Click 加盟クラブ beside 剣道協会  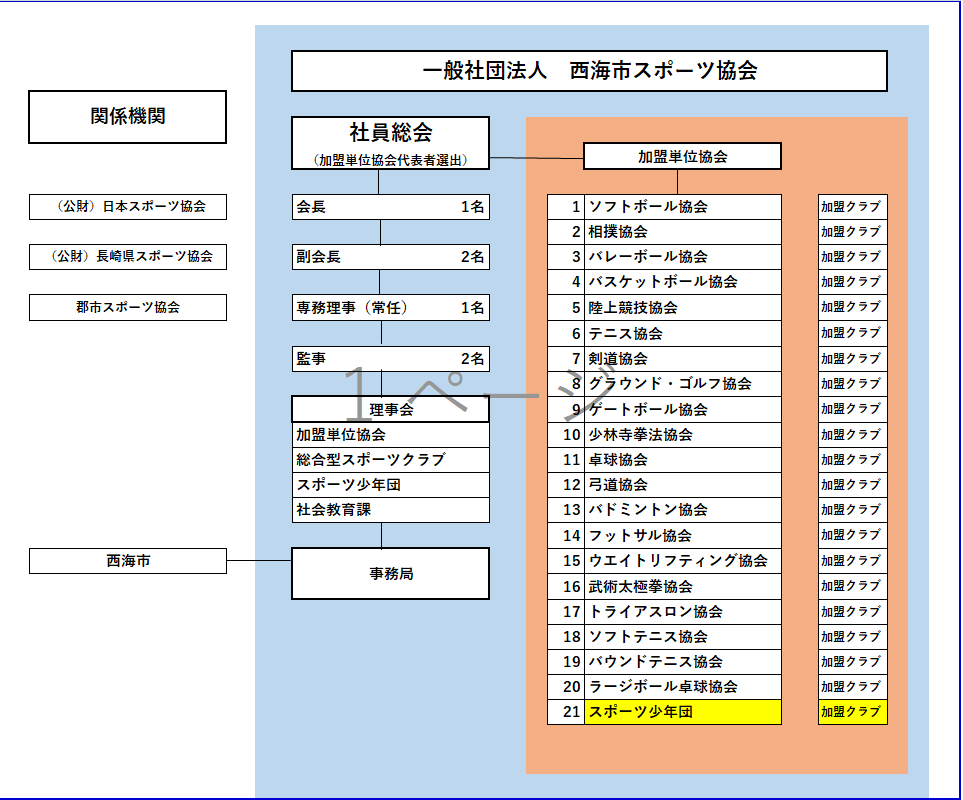[x=852, y=359]
